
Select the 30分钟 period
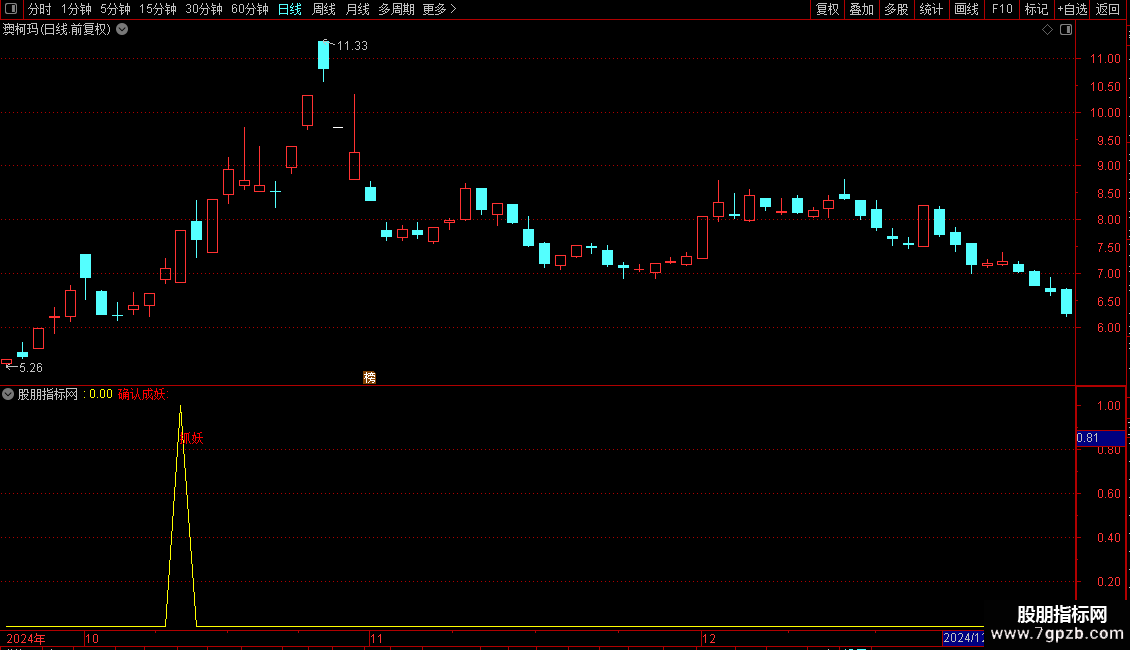click(x=204, y=9)
